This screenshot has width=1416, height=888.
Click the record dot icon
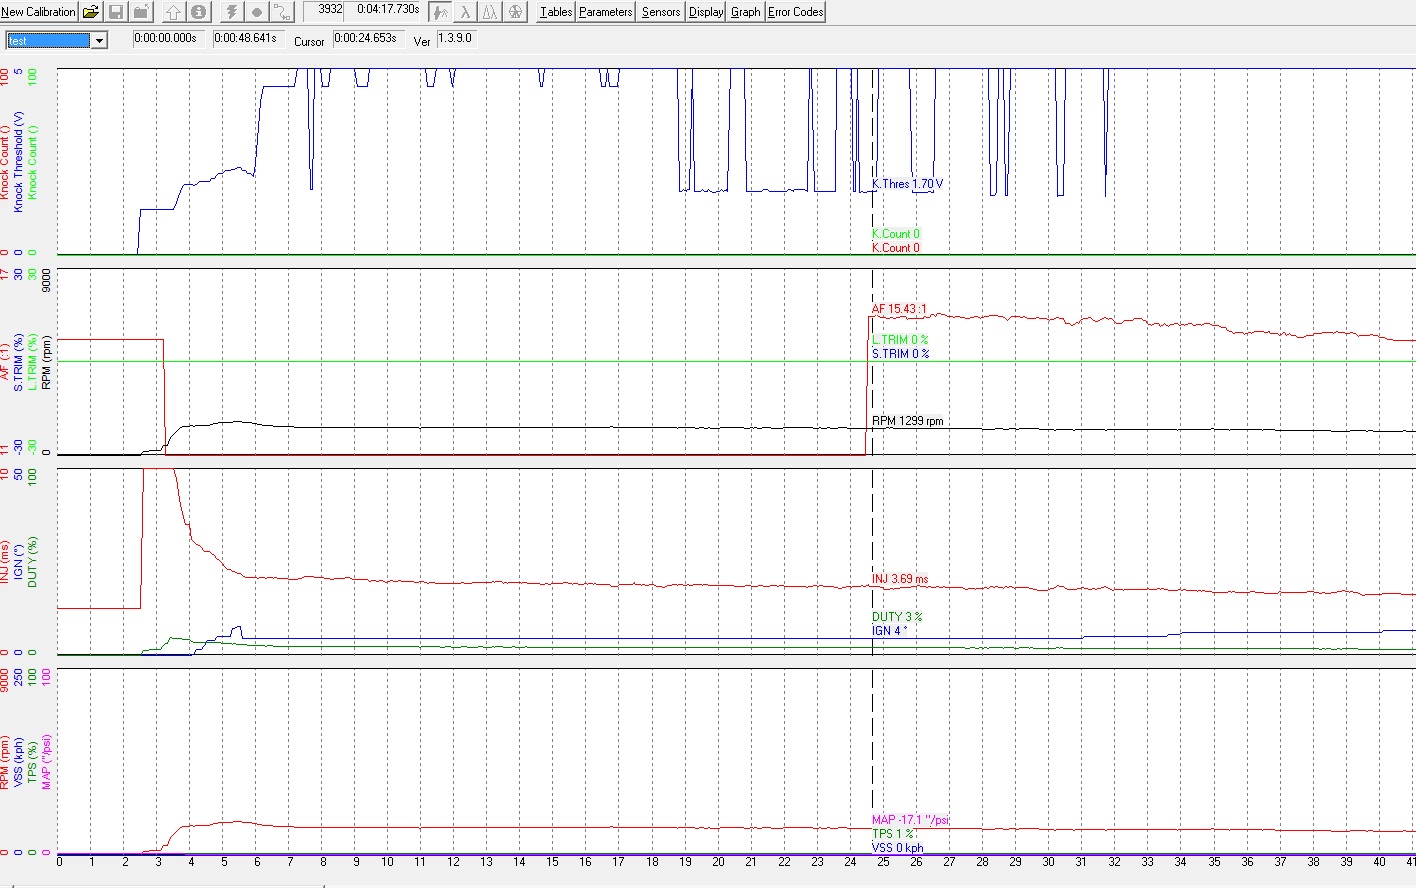257,12
